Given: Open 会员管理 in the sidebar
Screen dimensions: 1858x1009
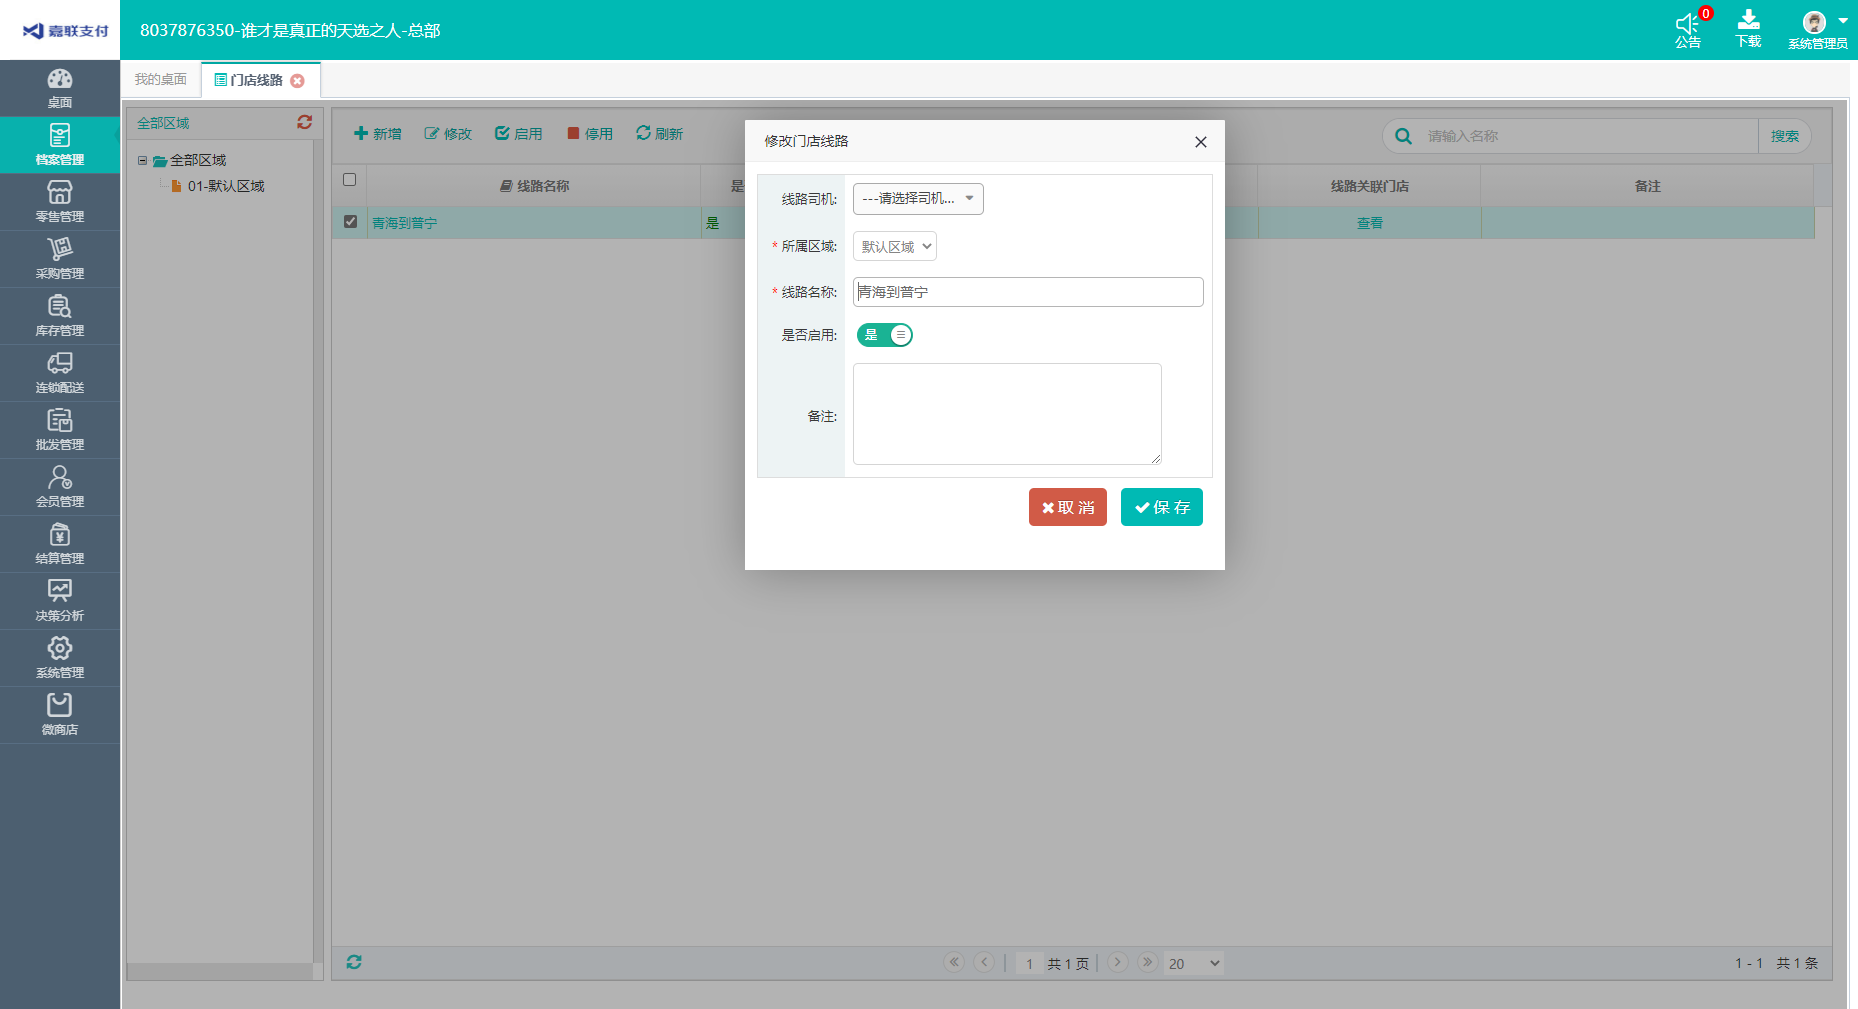Looking at the screenshot, I should pos(60,487).
